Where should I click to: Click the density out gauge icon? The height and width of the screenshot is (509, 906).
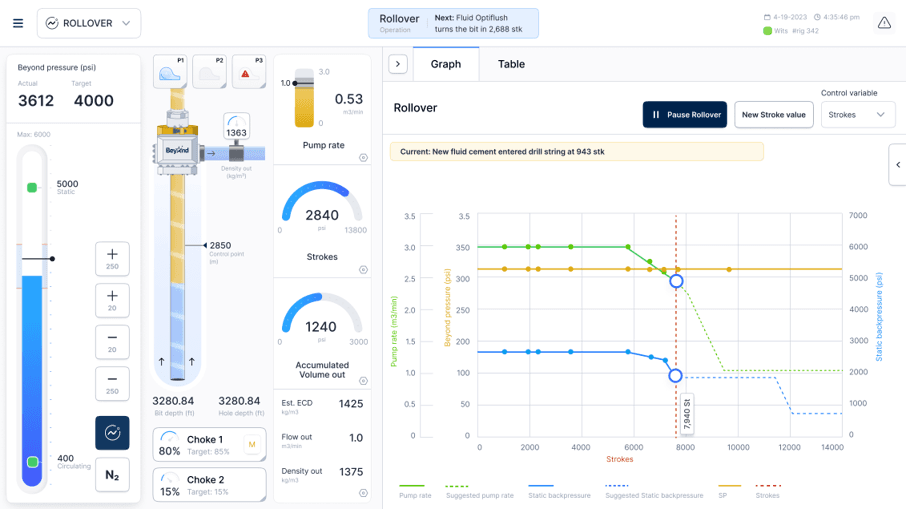click(236, 127)
